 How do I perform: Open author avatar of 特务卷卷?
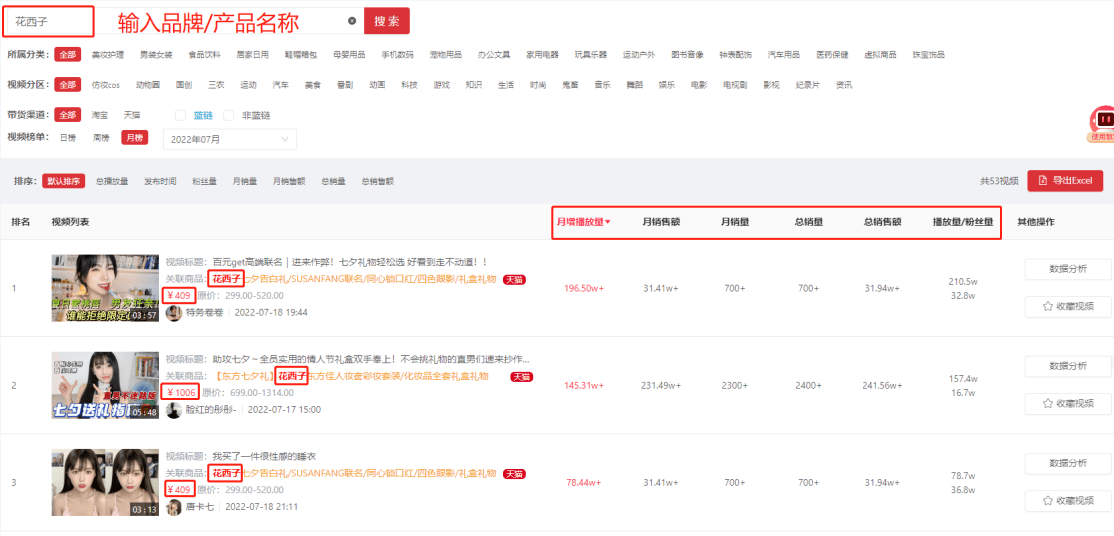[x=173, y=312]
